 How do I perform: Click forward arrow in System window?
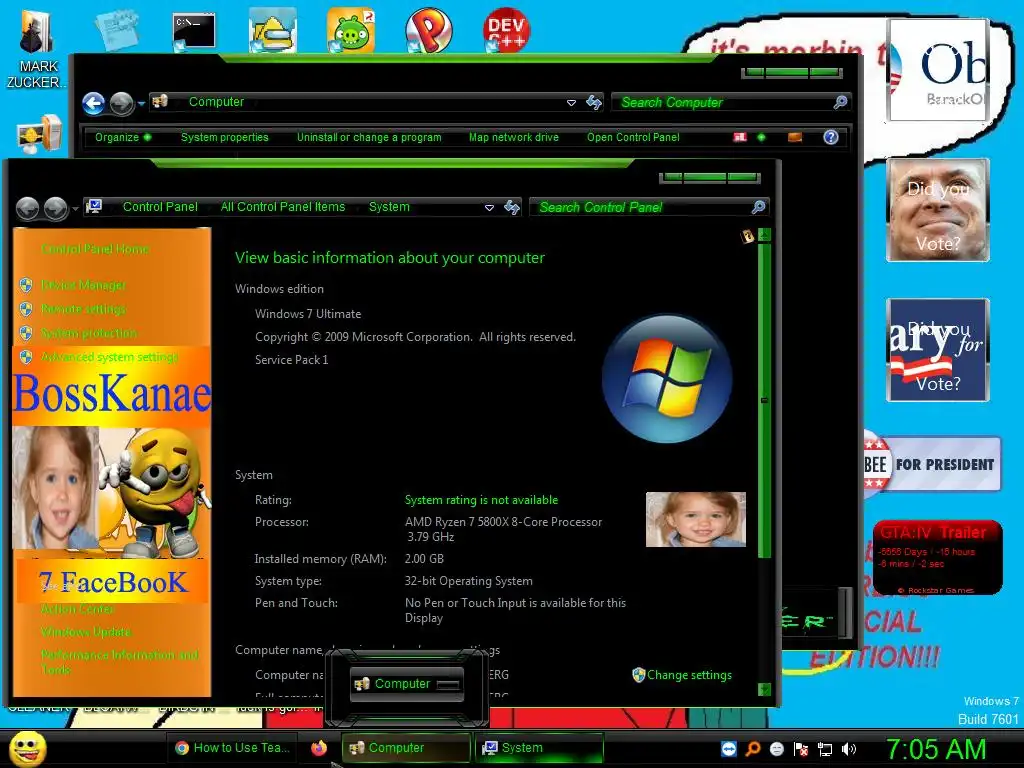[x=56, y=208]
